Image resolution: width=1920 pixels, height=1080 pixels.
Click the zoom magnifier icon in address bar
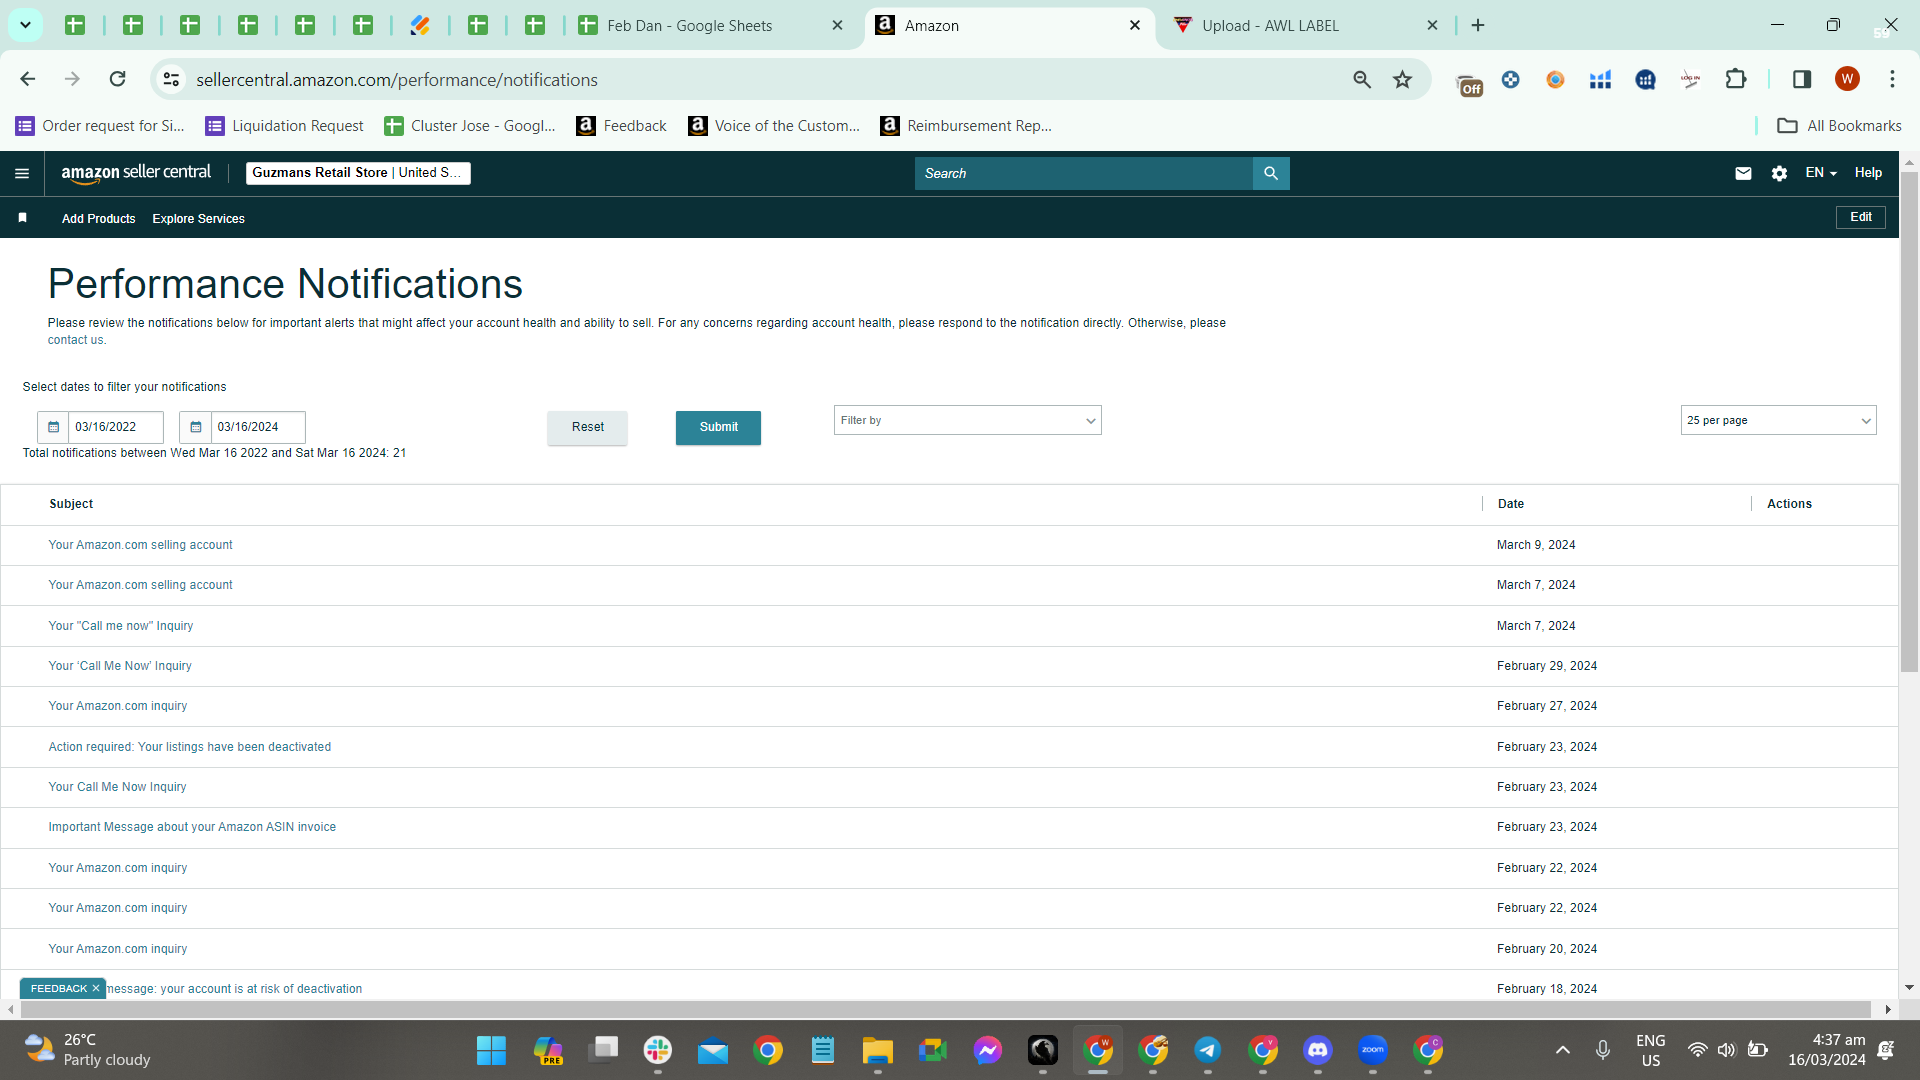1362,79
